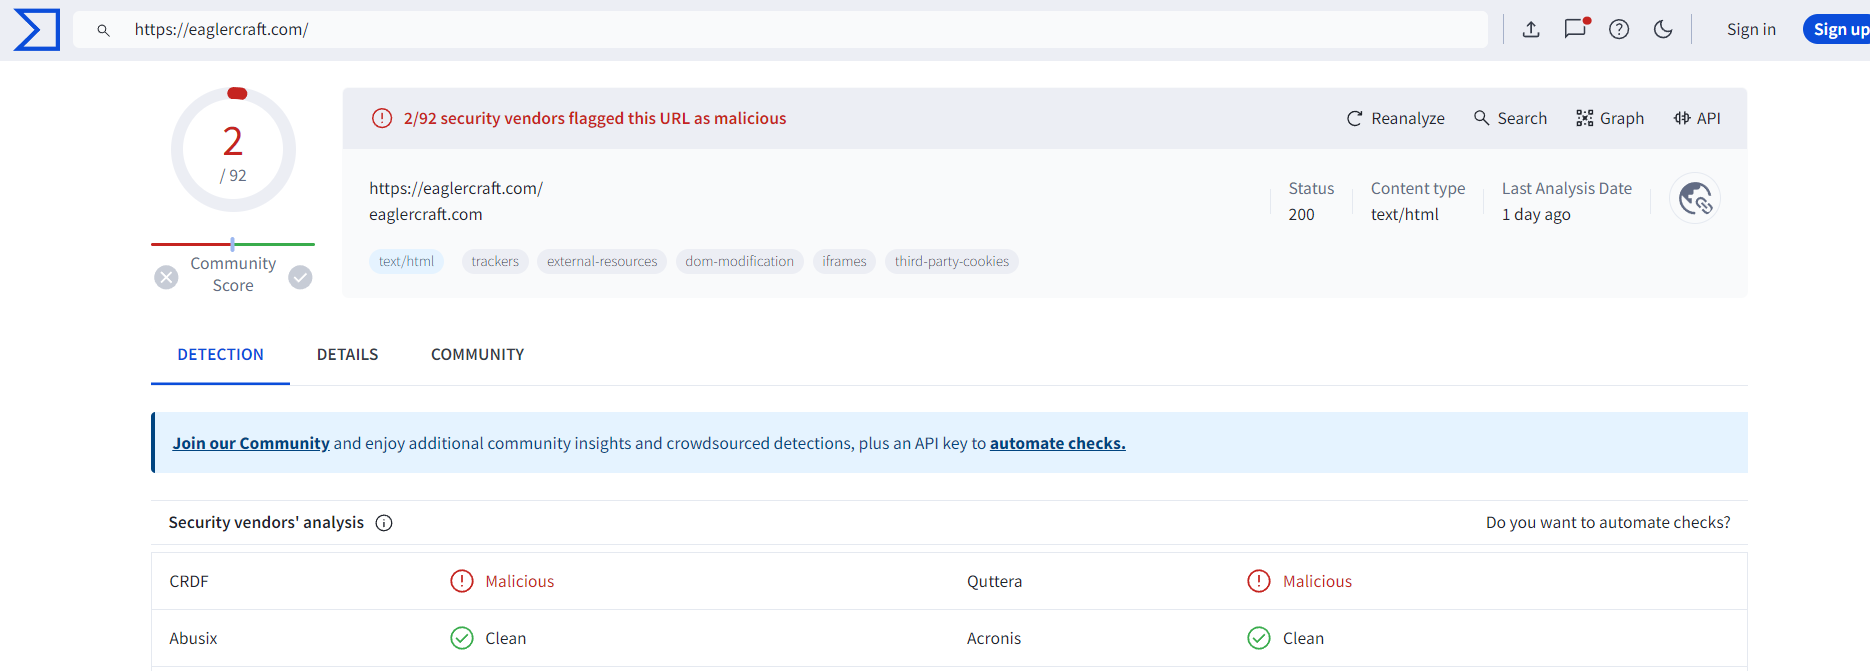This screenshot has height=671, width=1870.
Task: Click the Sign in link
Action: (x=1751, y=30)
